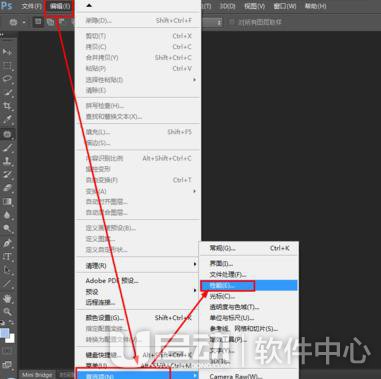Image resolution: width=381 pixels, height=379 pixels.
Task: Select the Blur droplet tool
Action: pyautogui.click(x=7, y=215)
